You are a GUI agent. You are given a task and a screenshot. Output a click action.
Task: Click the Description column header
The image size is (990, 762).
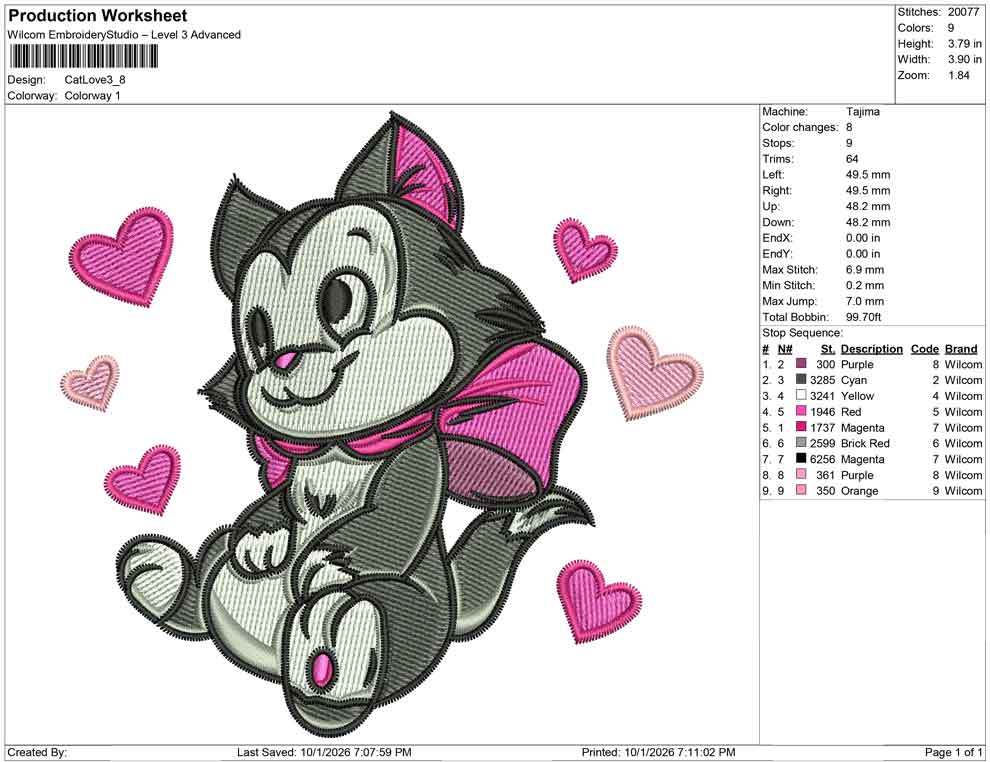[x=872, y=348]
